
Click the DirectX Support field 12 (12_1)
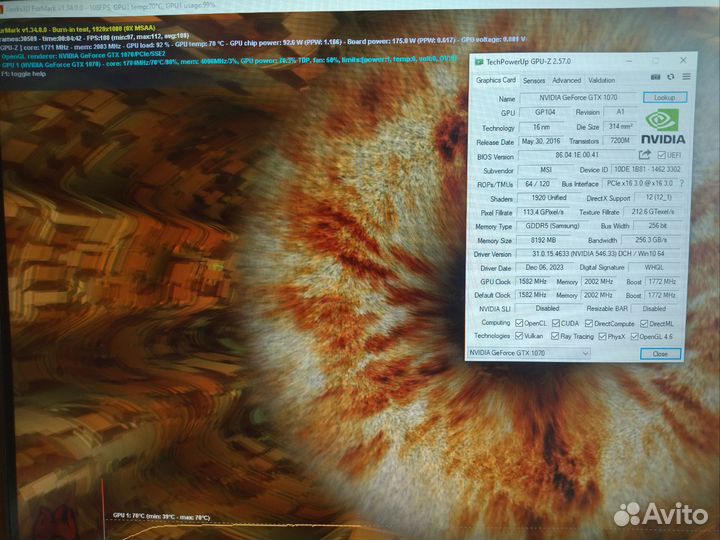click(x=658, y=197)
